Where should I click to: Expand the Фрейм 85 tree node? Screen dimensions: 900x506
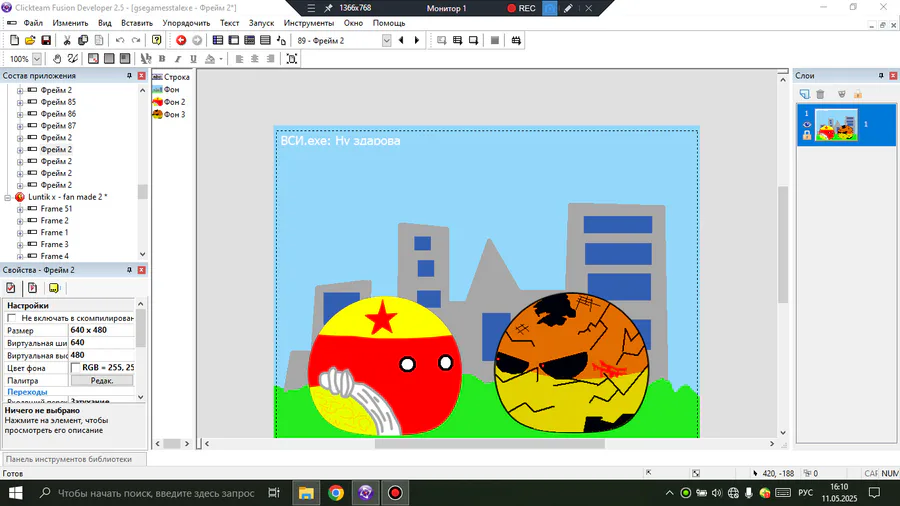pyautogui.click(x=20, y=103)
